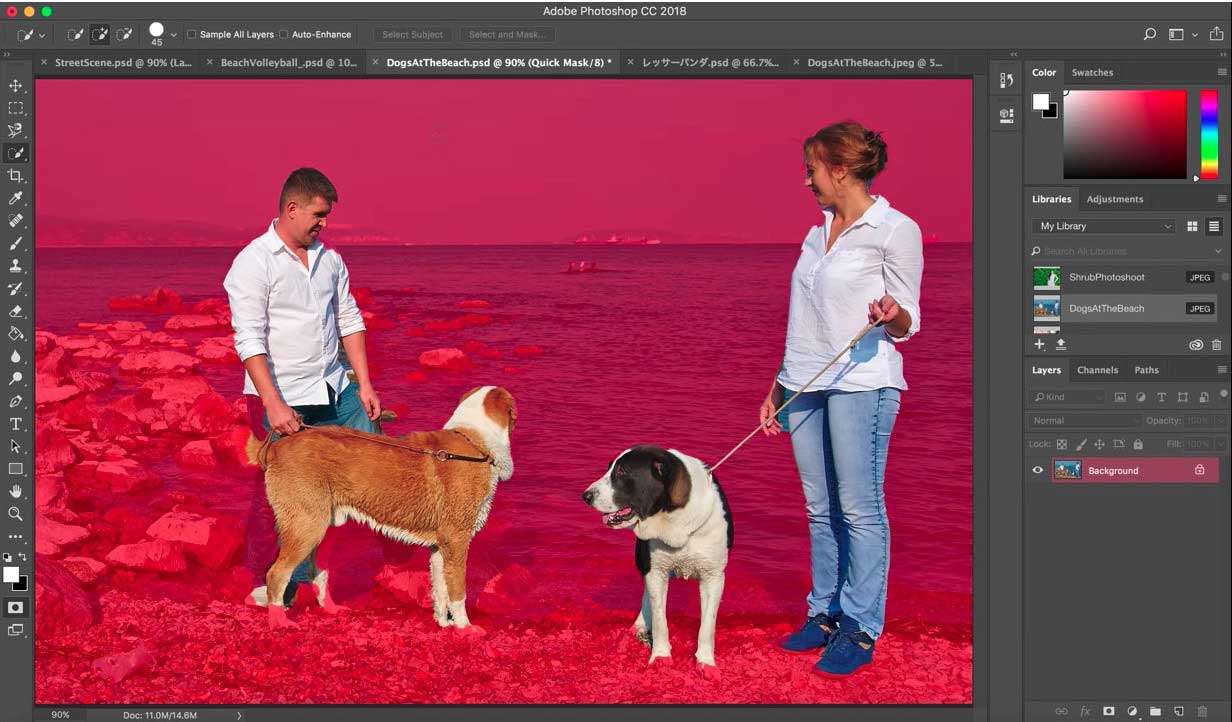The width and height of the screenshot is (1232, 722).
Task: Select the Horizontal Type tool
Action: (16, 424)
